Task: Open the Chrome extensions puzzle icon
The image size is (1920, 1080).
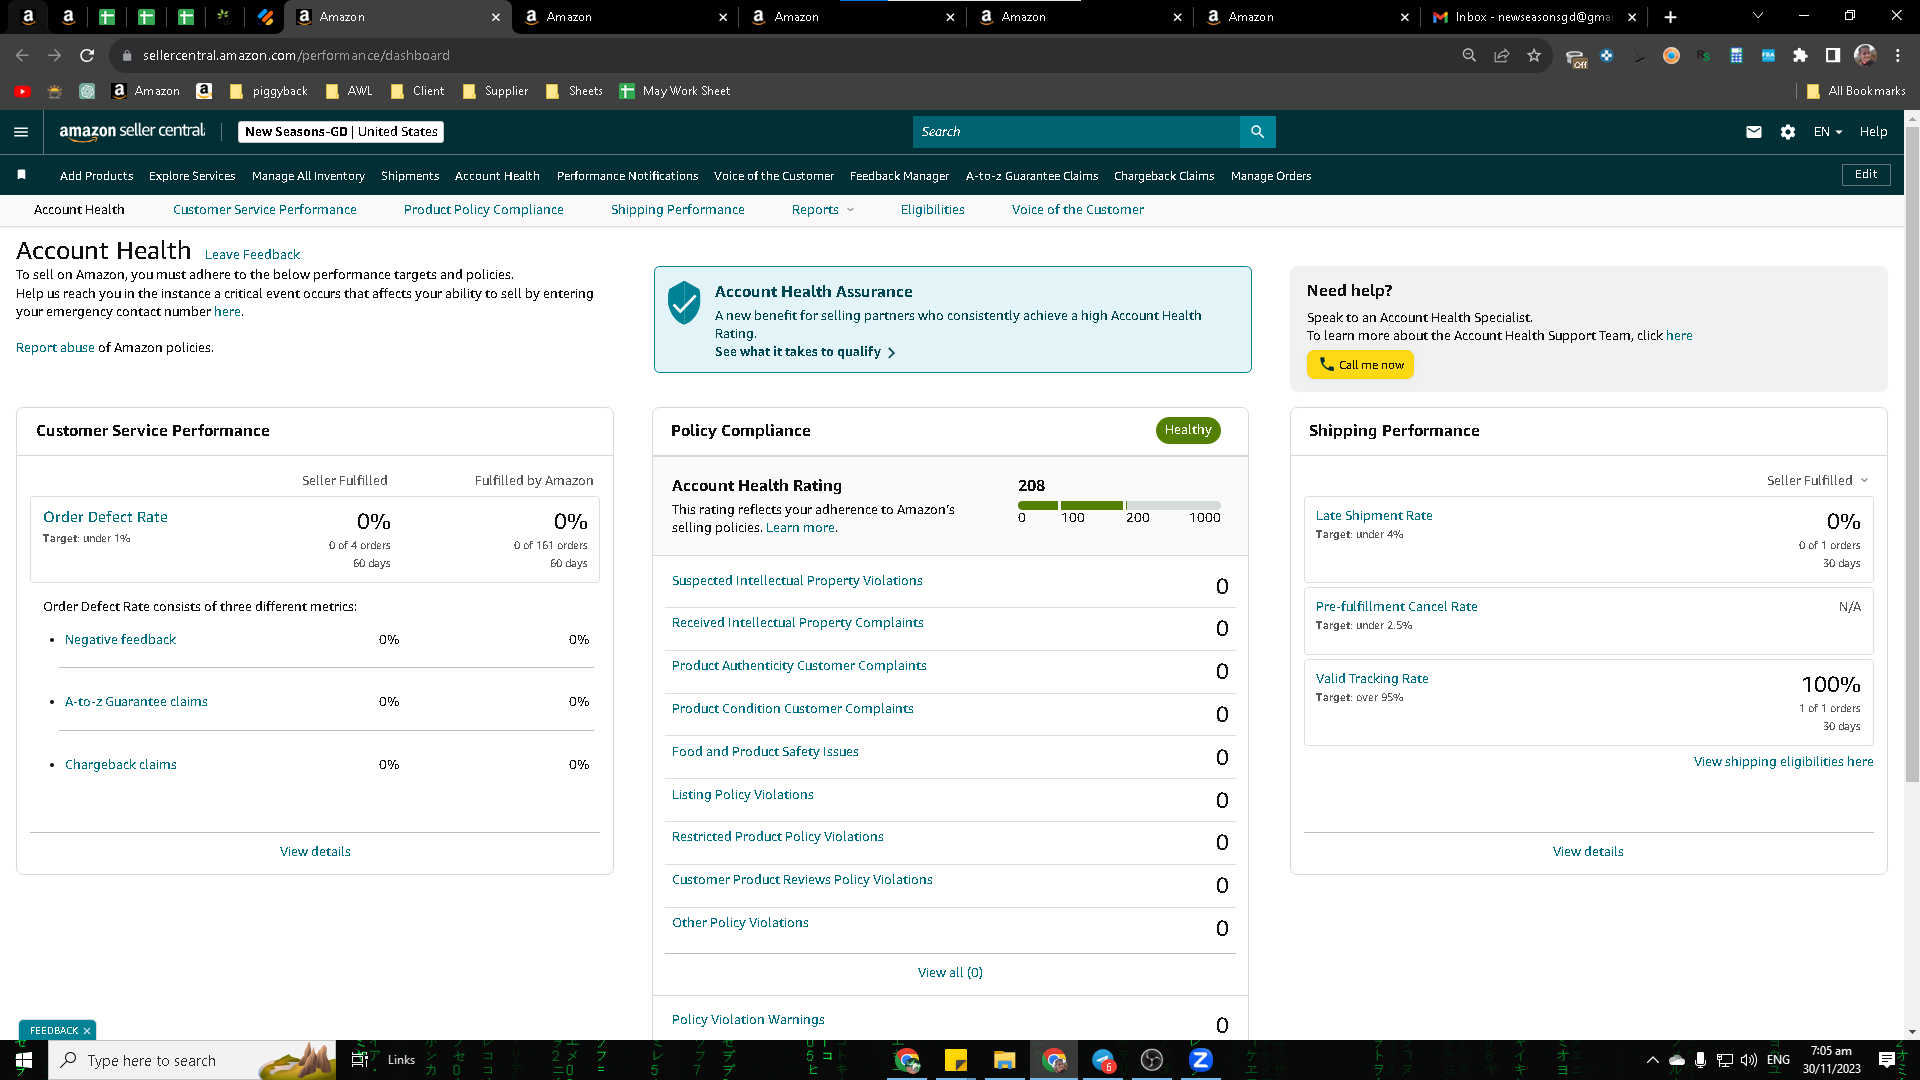Action: 1800,55
